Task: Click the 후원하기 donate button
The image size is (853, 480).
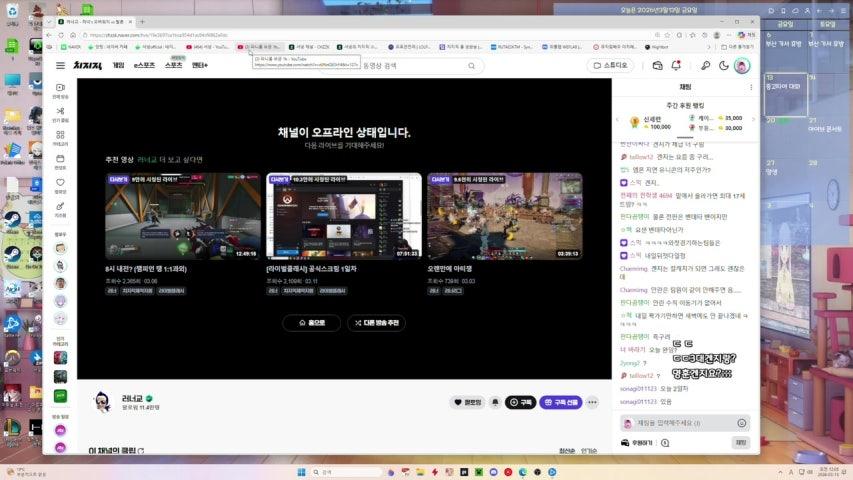Action: click(x=637, y=443)
